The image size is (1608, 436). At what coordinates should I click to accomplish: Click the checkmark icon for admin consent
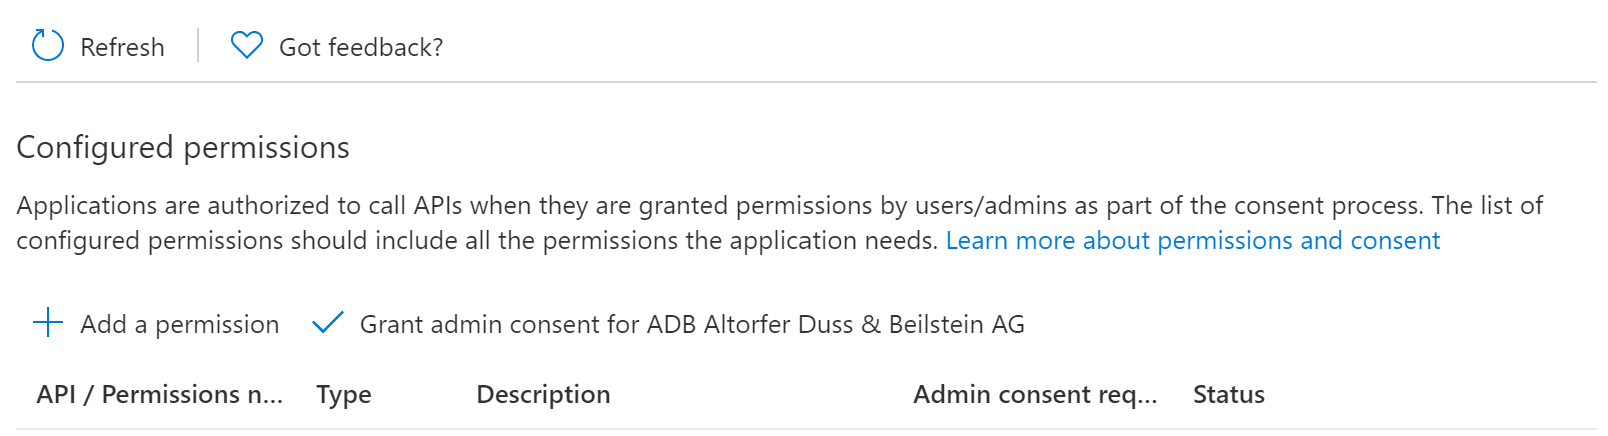(x=328, y=323)
